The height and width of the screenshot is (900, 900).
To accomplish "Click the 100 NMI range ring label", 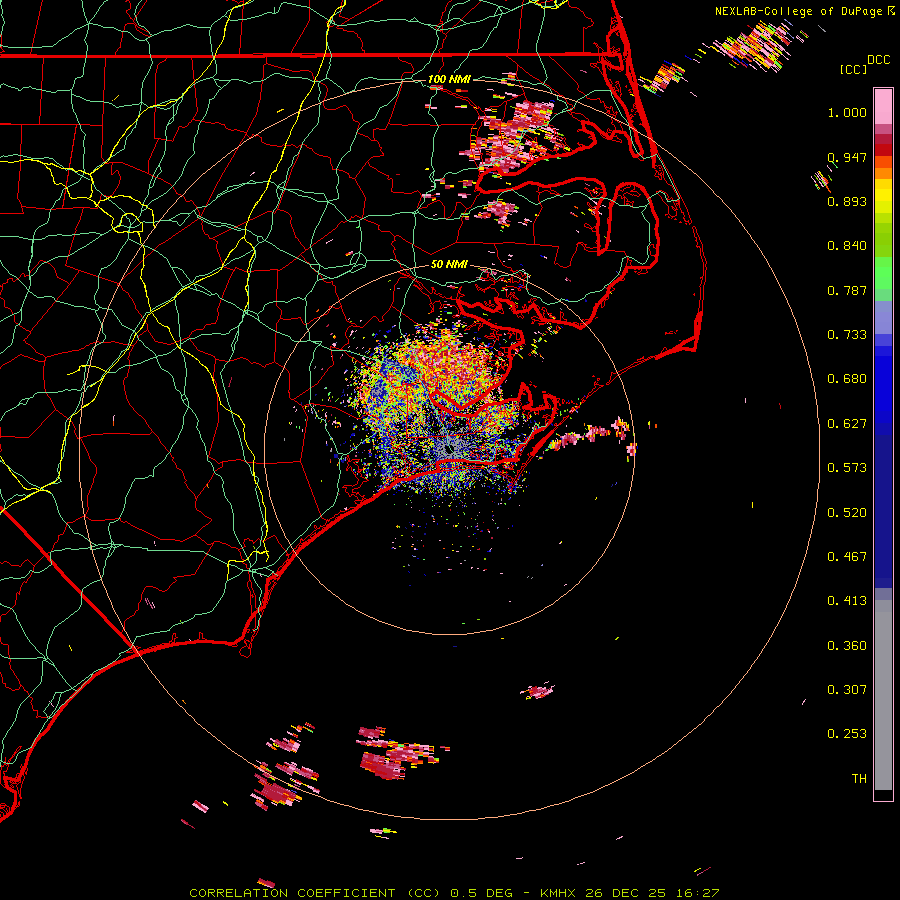I will 449,79.
